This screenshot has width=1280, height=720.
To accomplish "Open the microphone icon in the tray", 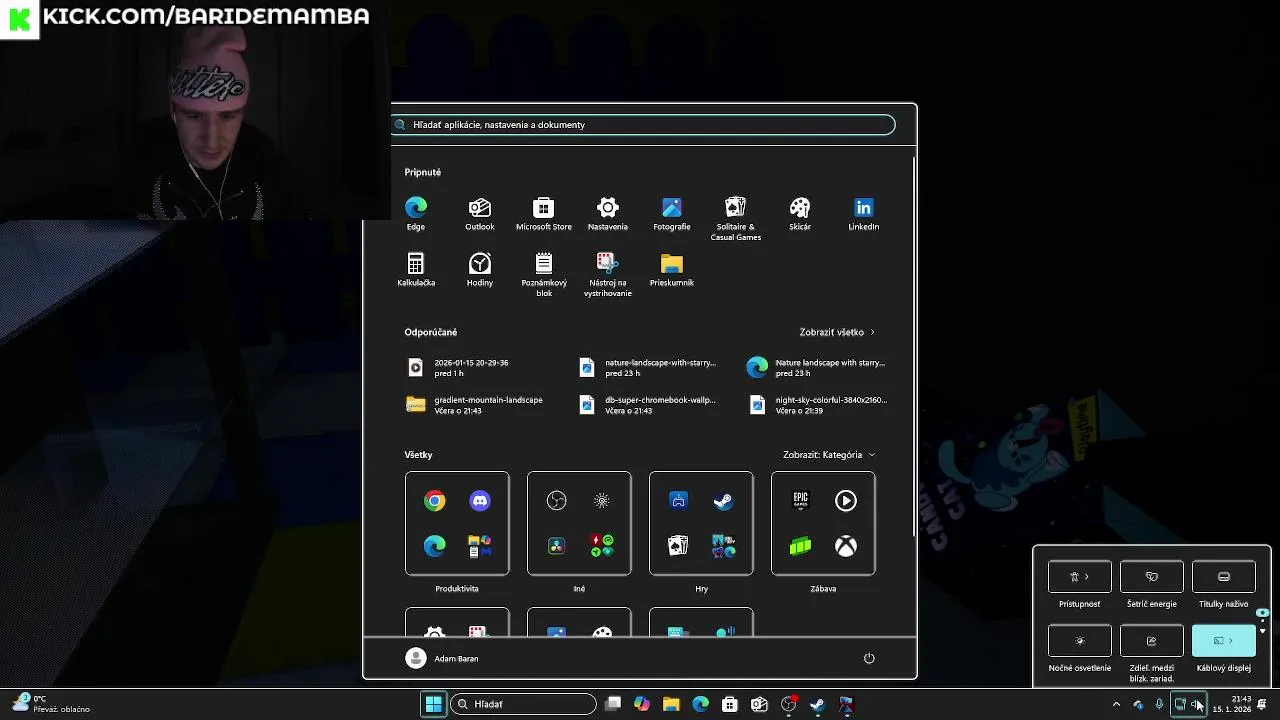I will click(1159, 704).
